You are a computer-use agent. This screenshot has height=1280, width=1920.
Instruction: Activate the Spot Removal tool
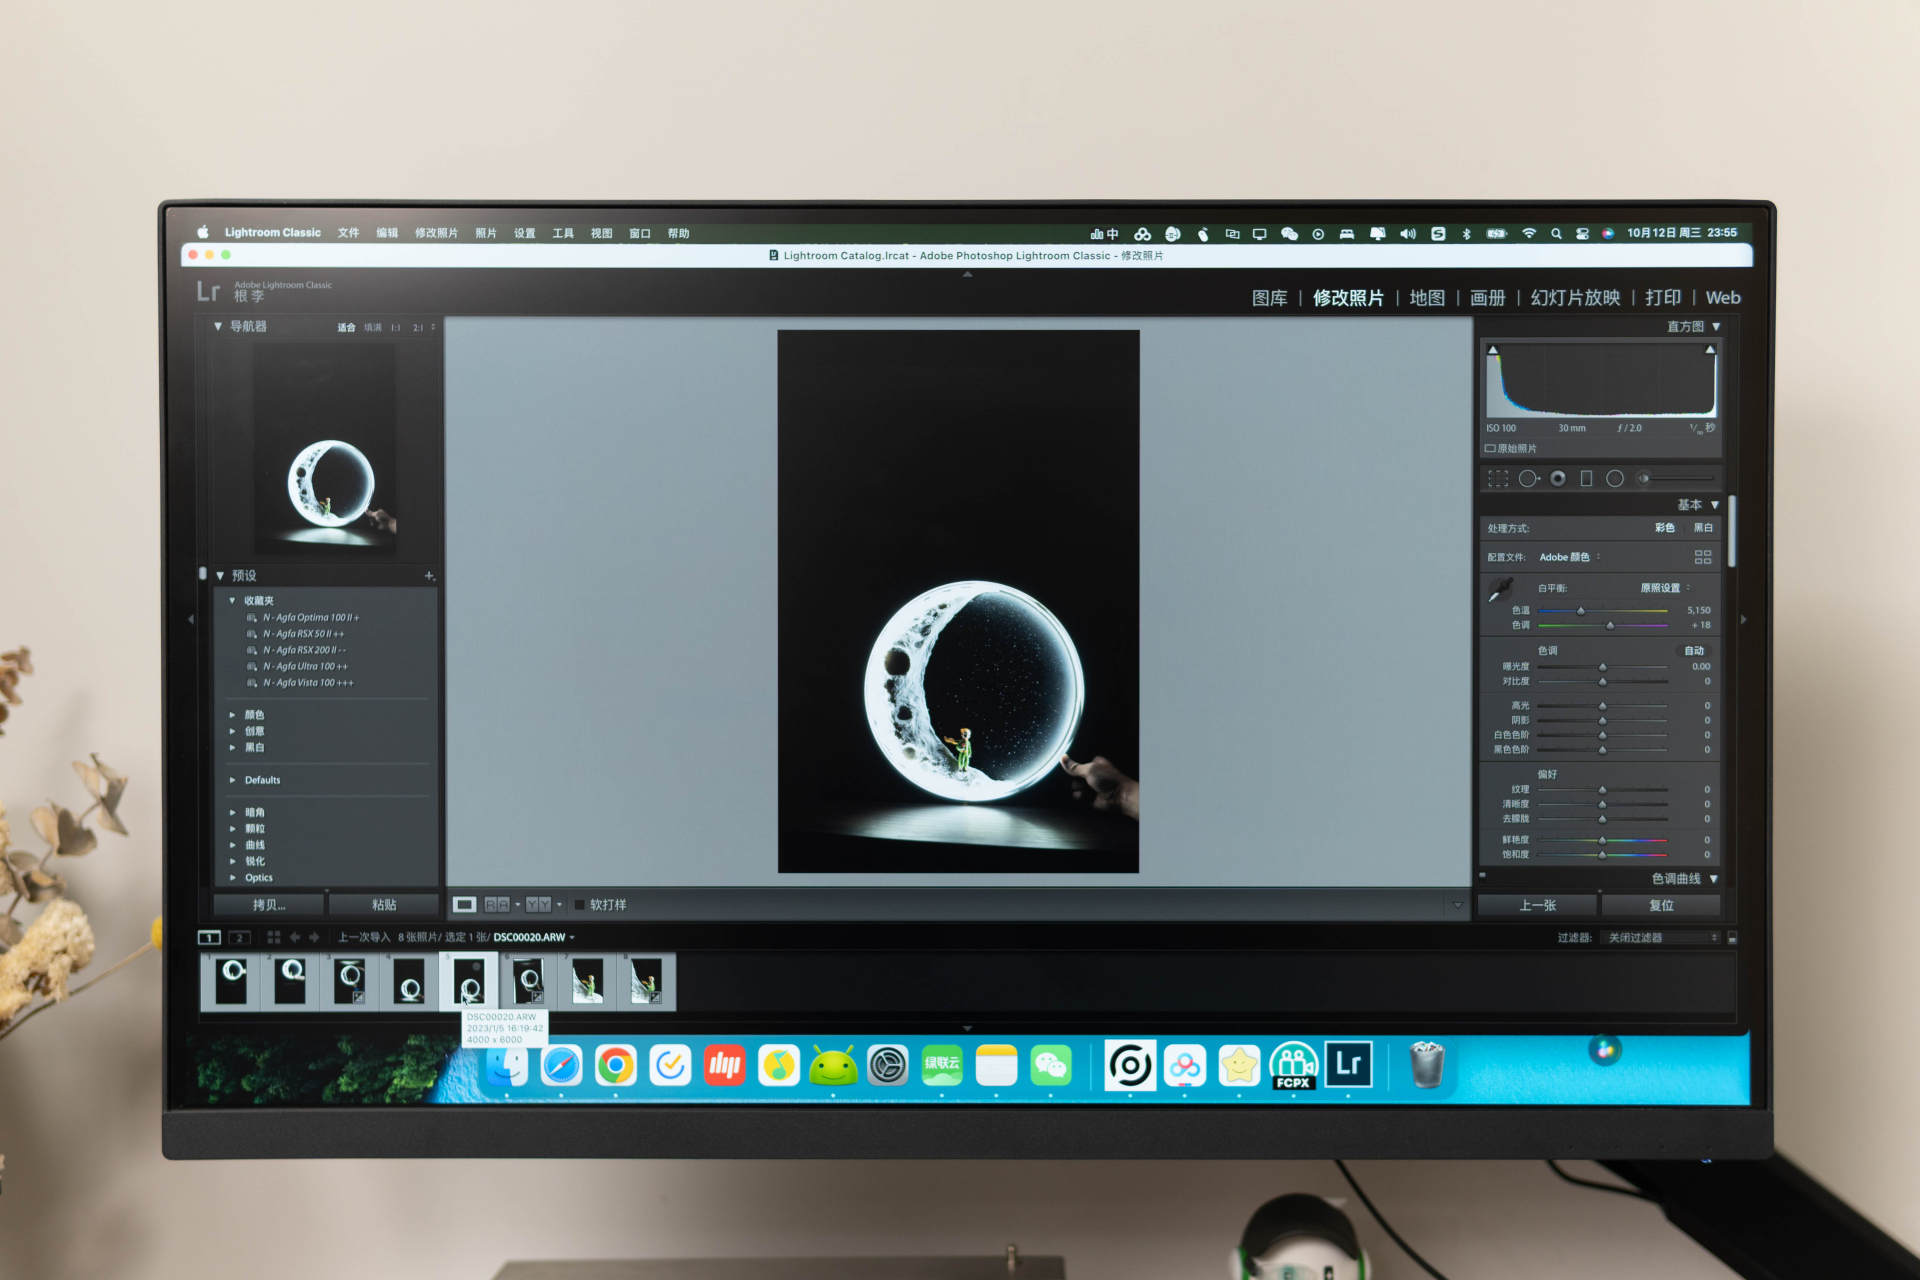(1528, 479)
